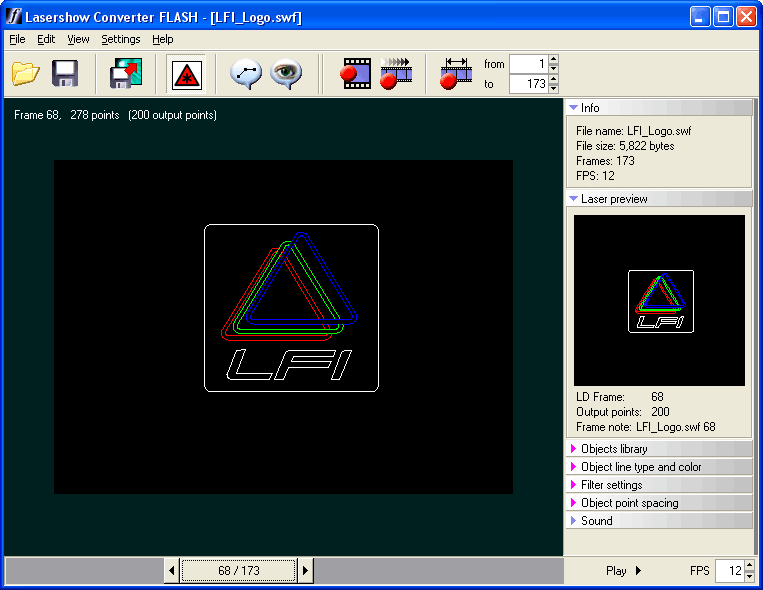Click the 'Frames: 173' text
Image resolution: width=763 pixels, height=590 pixels.
point(605,161)
